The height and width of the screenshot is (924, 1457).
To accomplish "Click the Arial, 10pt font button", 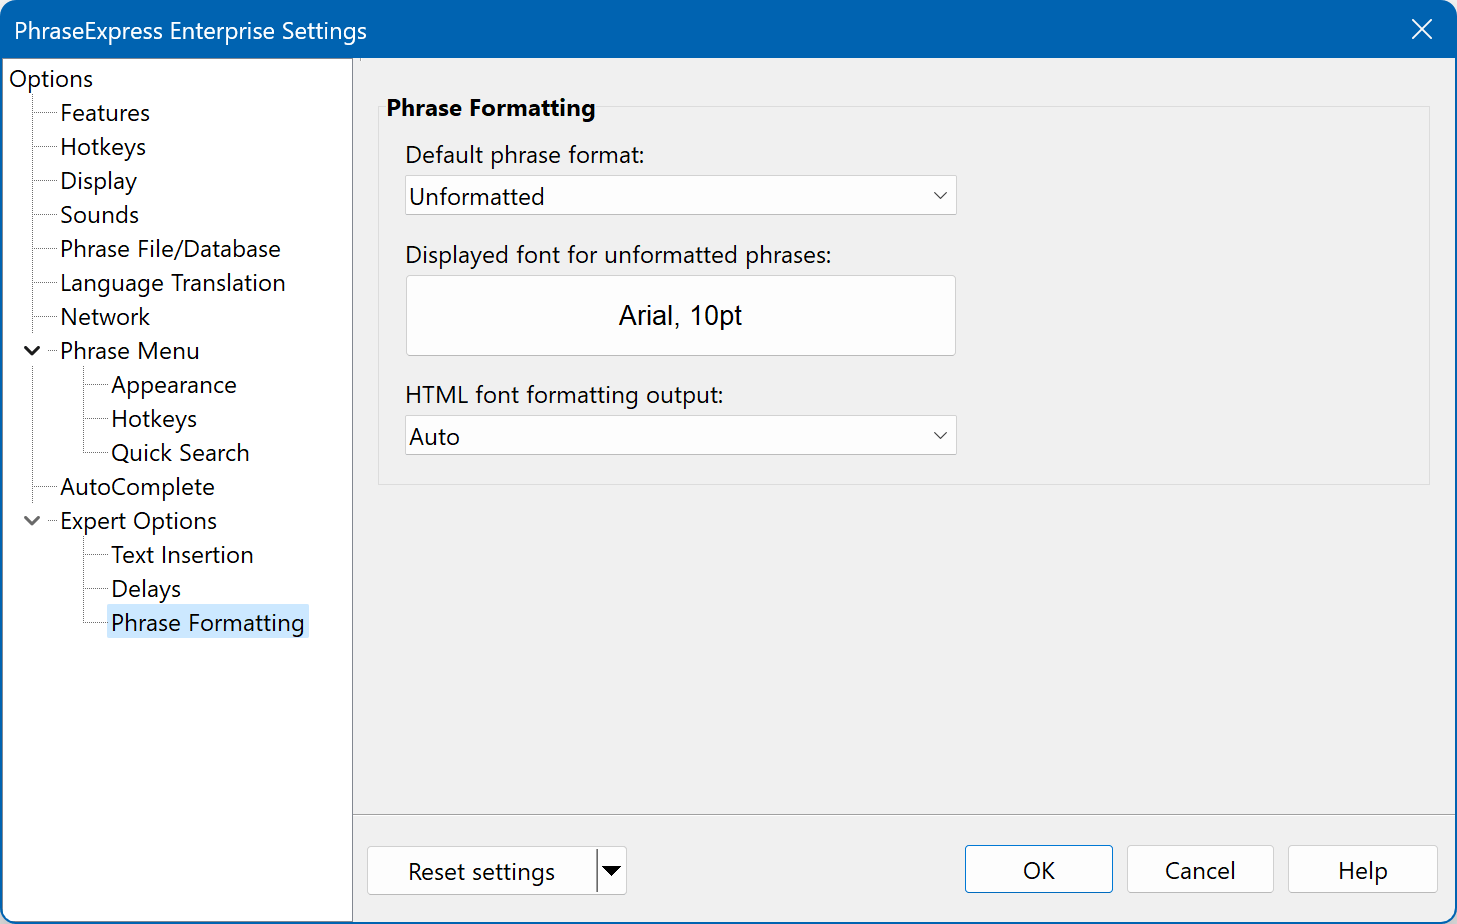I will [x=680, y=316].
